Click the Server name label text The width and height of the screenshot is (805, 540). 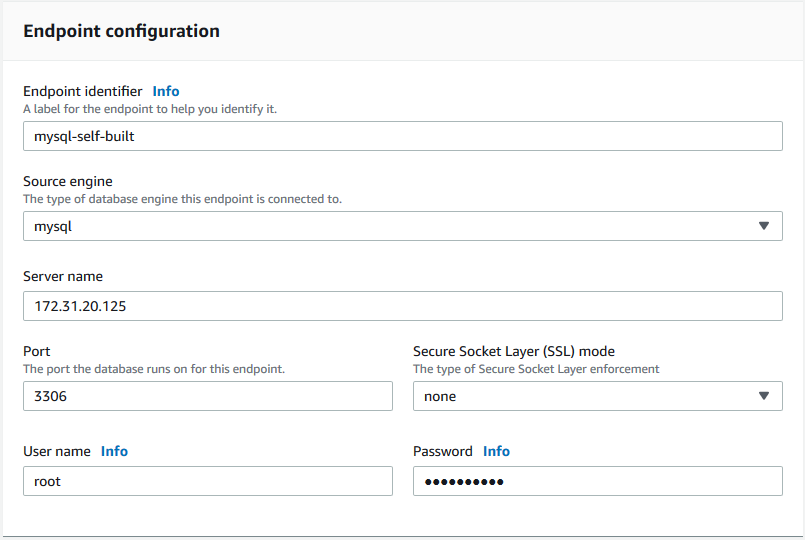point(63,276)
